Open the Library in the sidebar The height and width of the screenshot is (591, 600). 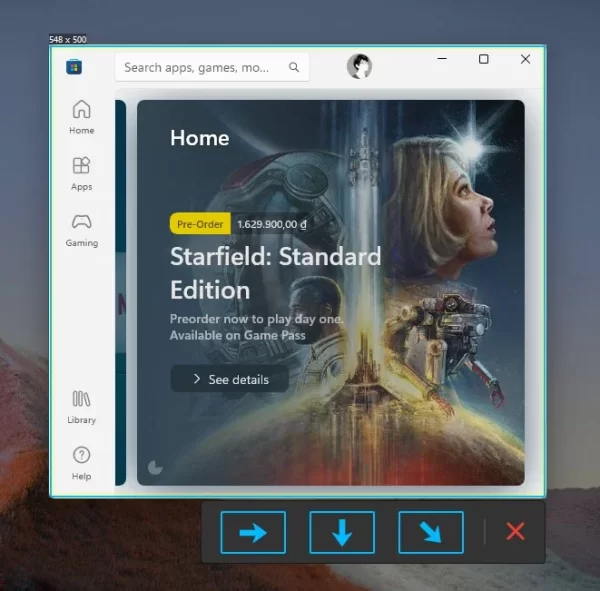[x=82, y=407]
